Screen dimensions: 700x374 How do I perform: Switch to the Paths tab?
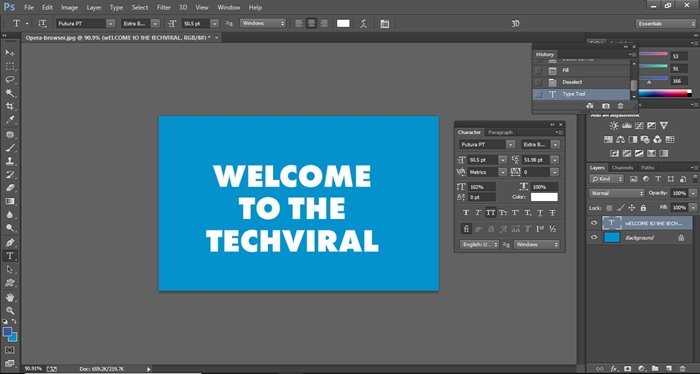pos(647,168)
